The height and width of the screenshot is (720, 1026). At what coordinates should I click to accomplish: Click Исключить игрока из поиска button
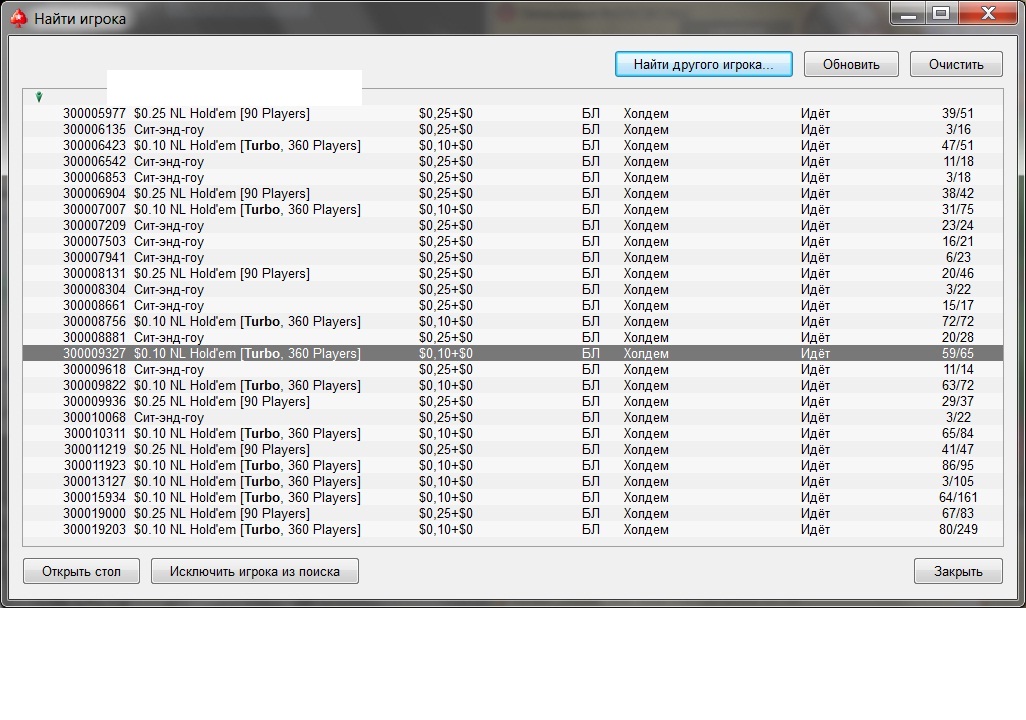click(x=254, y=572)
